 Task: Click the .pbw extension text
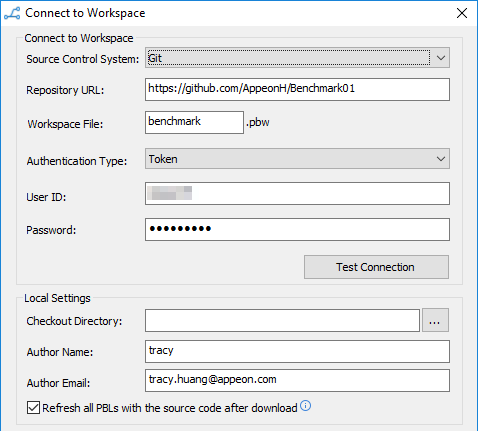258,122
